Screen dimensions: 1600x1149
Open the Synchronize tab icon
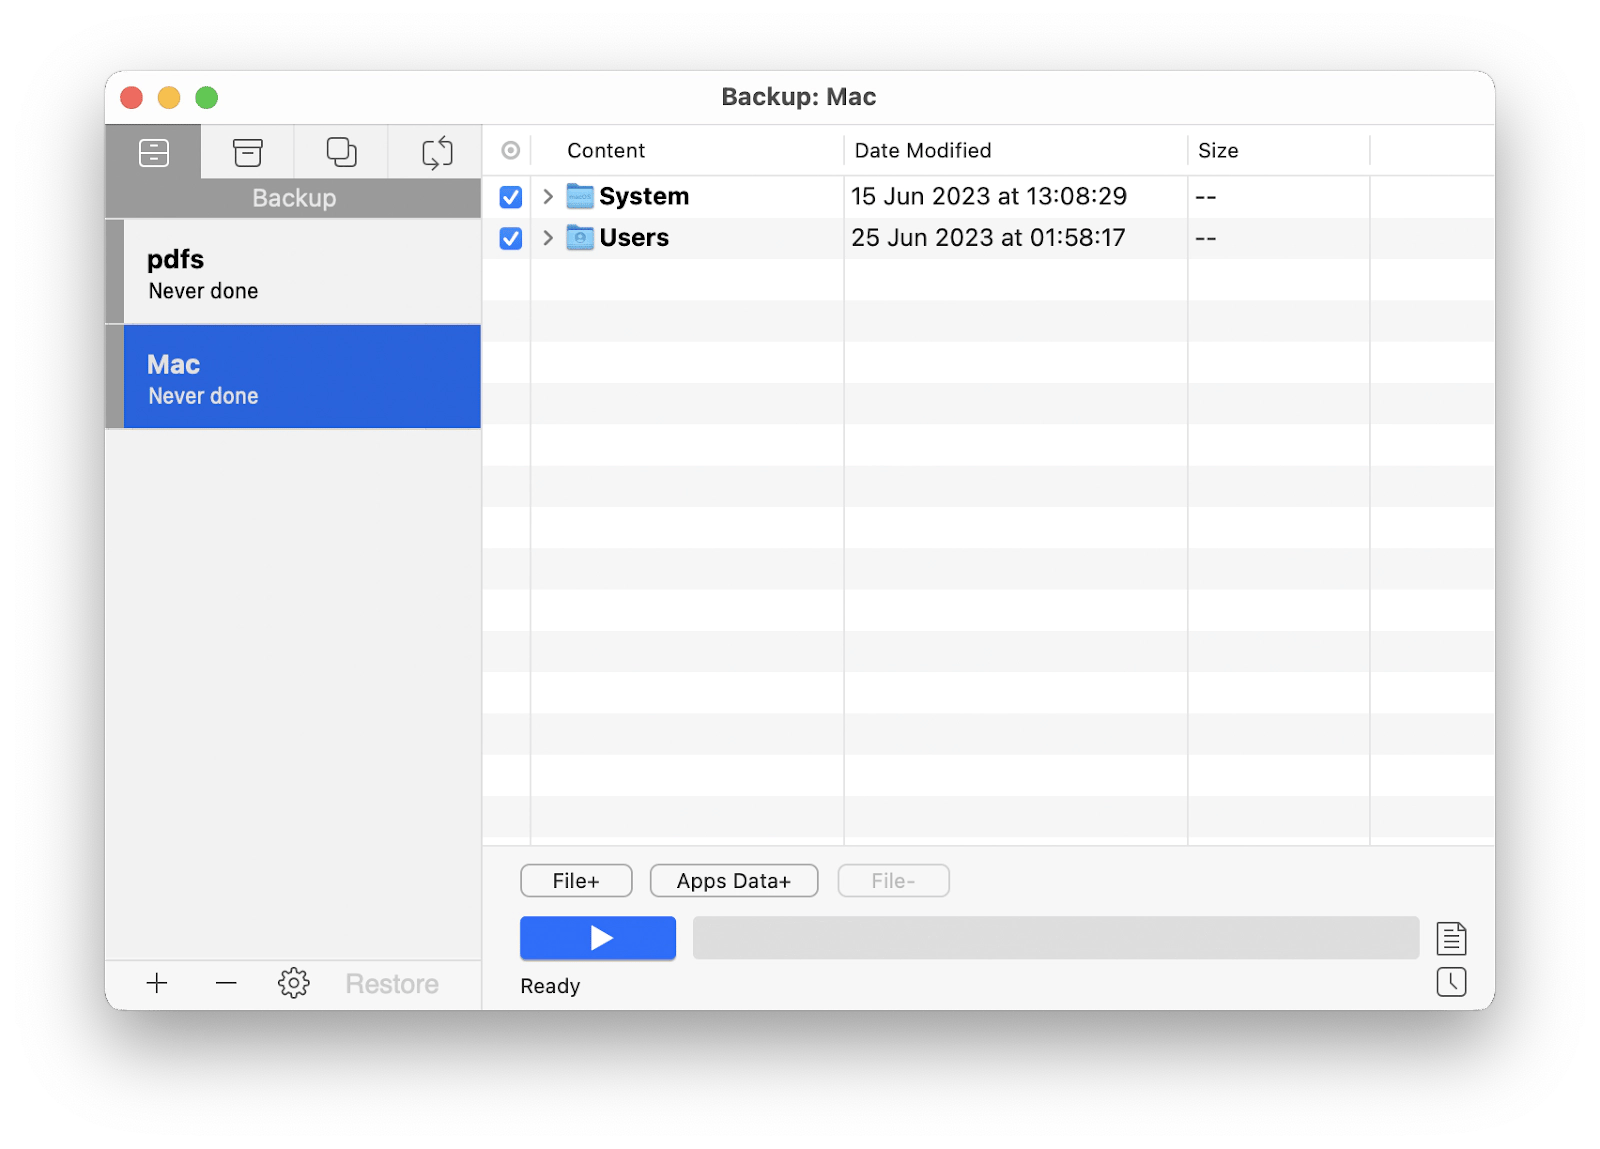[436, 152]
